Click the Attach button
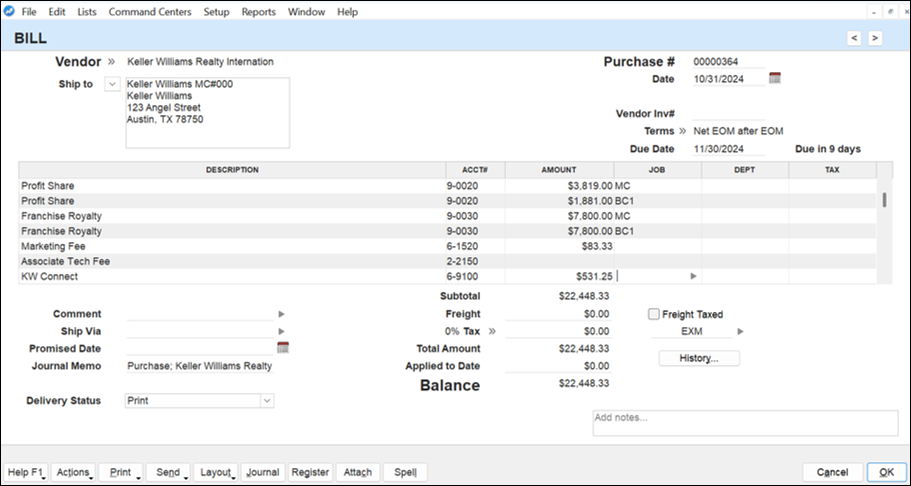Image resolution: width=911 pixels, height=486 pixels. 358,473
